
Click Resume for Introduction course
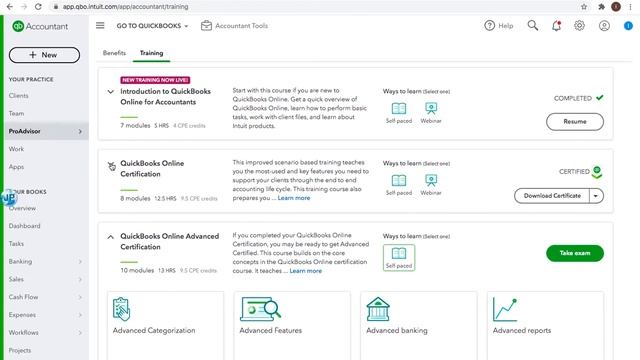pos(575,122)
